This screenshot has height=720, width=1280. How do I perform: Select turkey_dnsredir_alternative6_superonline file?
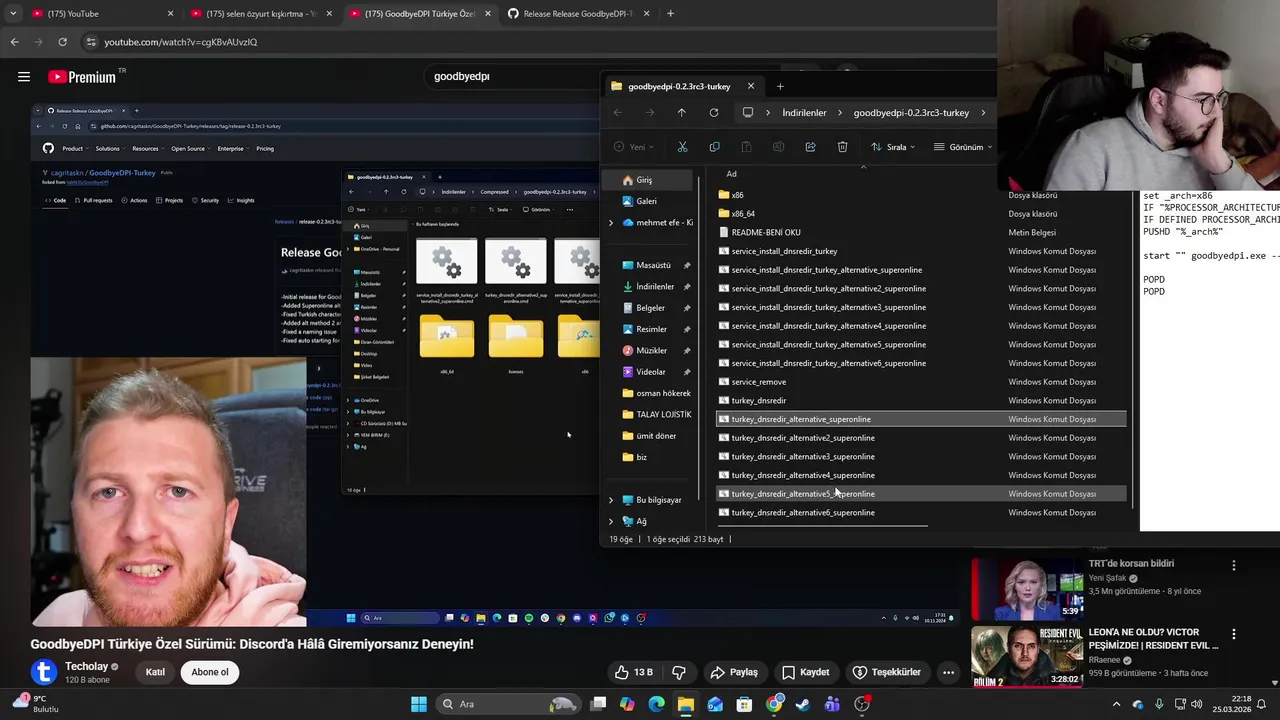click(803, 513)
